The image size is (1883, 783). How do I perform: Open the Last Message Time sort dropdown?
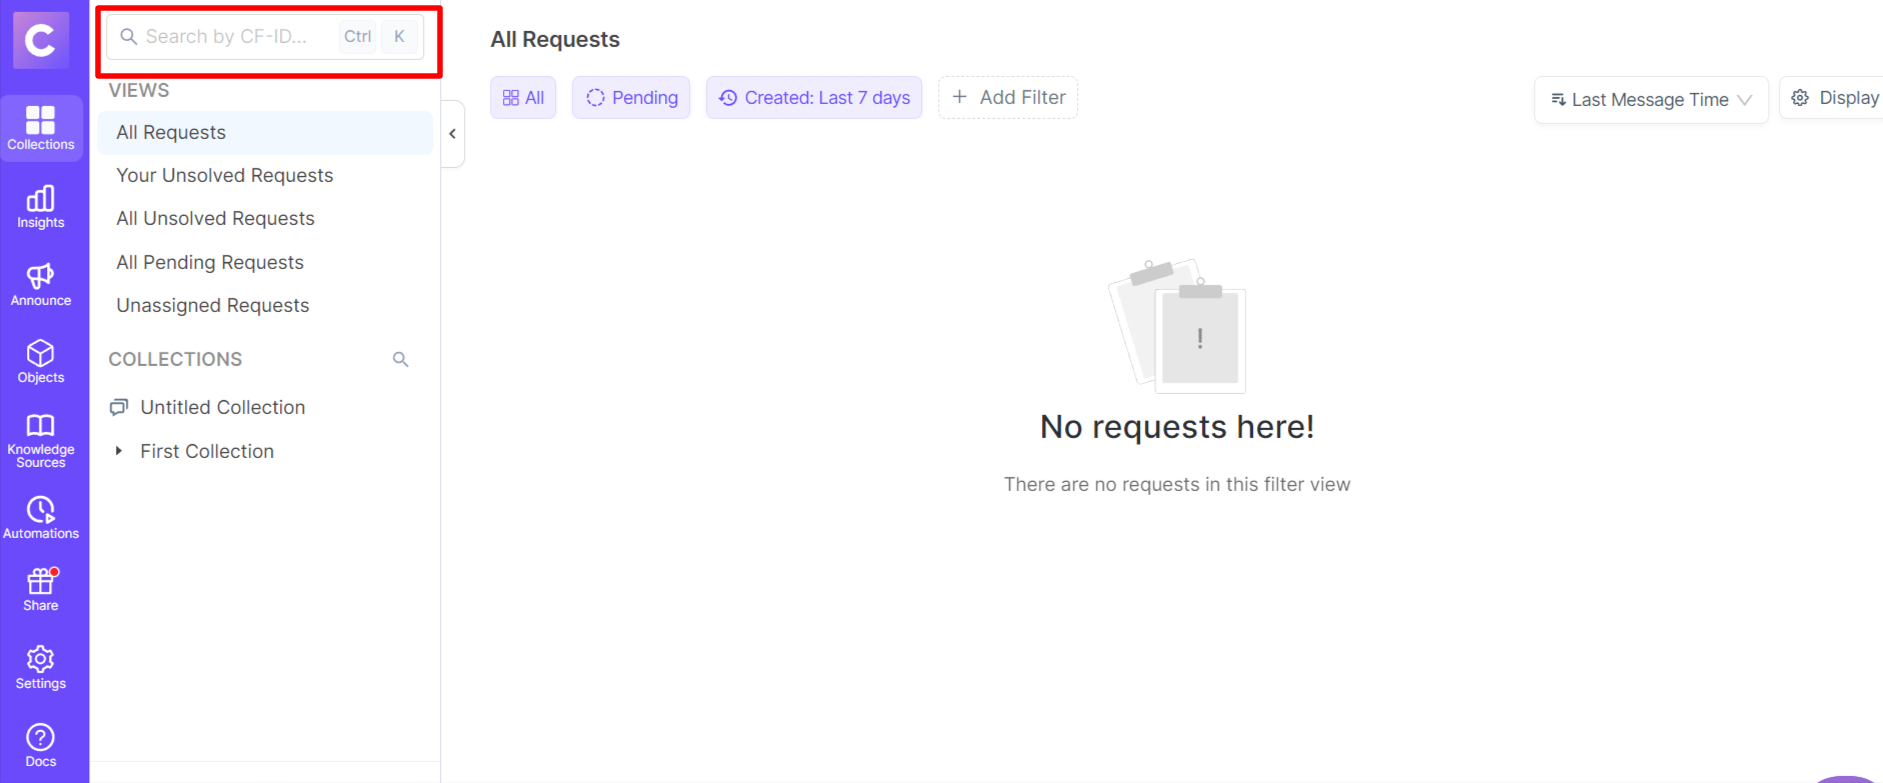tap(1650, 100)
